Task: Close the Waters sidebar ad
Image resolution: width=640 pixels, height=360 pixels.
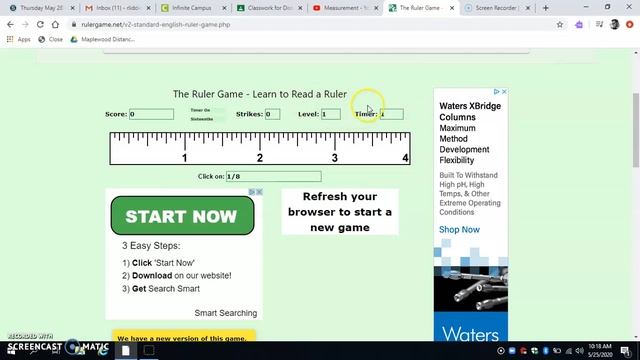Action: (x=504, y=91)
